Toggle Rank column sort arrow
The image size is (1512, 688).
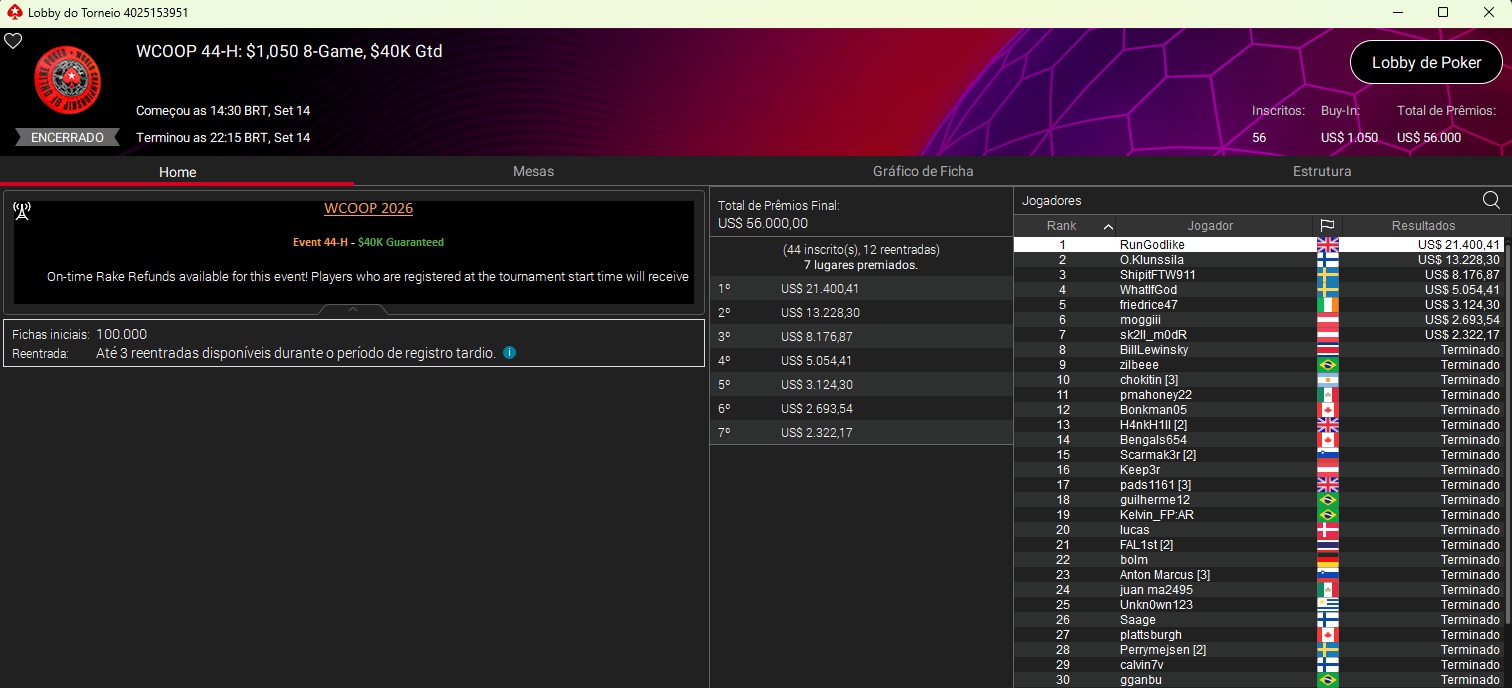pos(1107,226)
